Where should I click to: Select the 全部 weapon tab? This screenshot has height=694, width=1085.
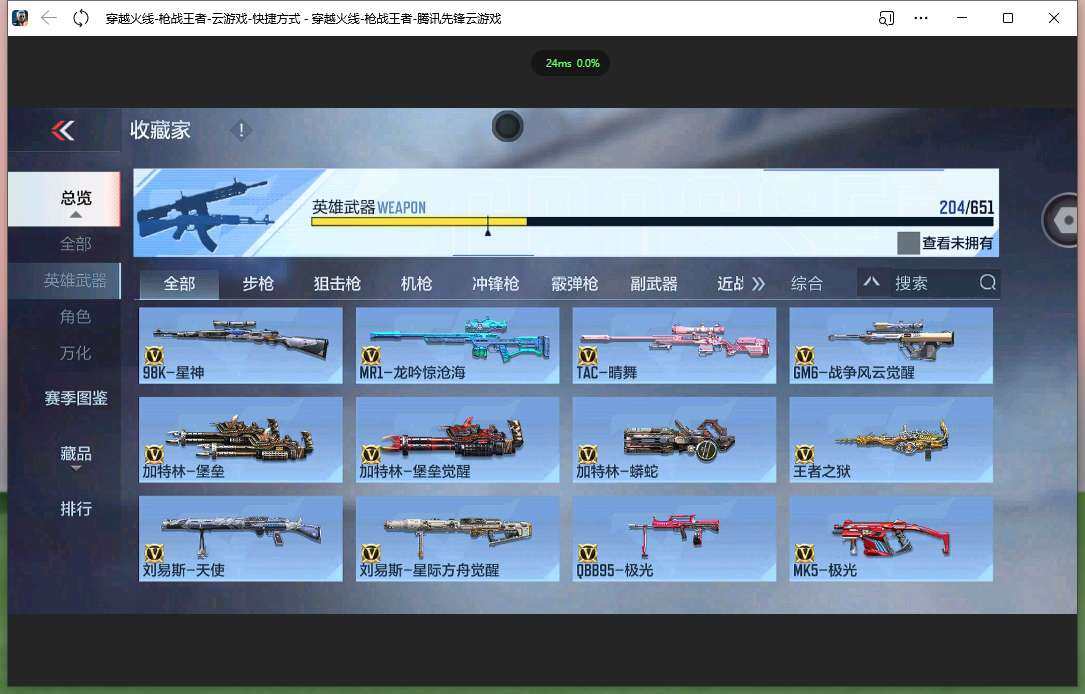click(179, 284)
